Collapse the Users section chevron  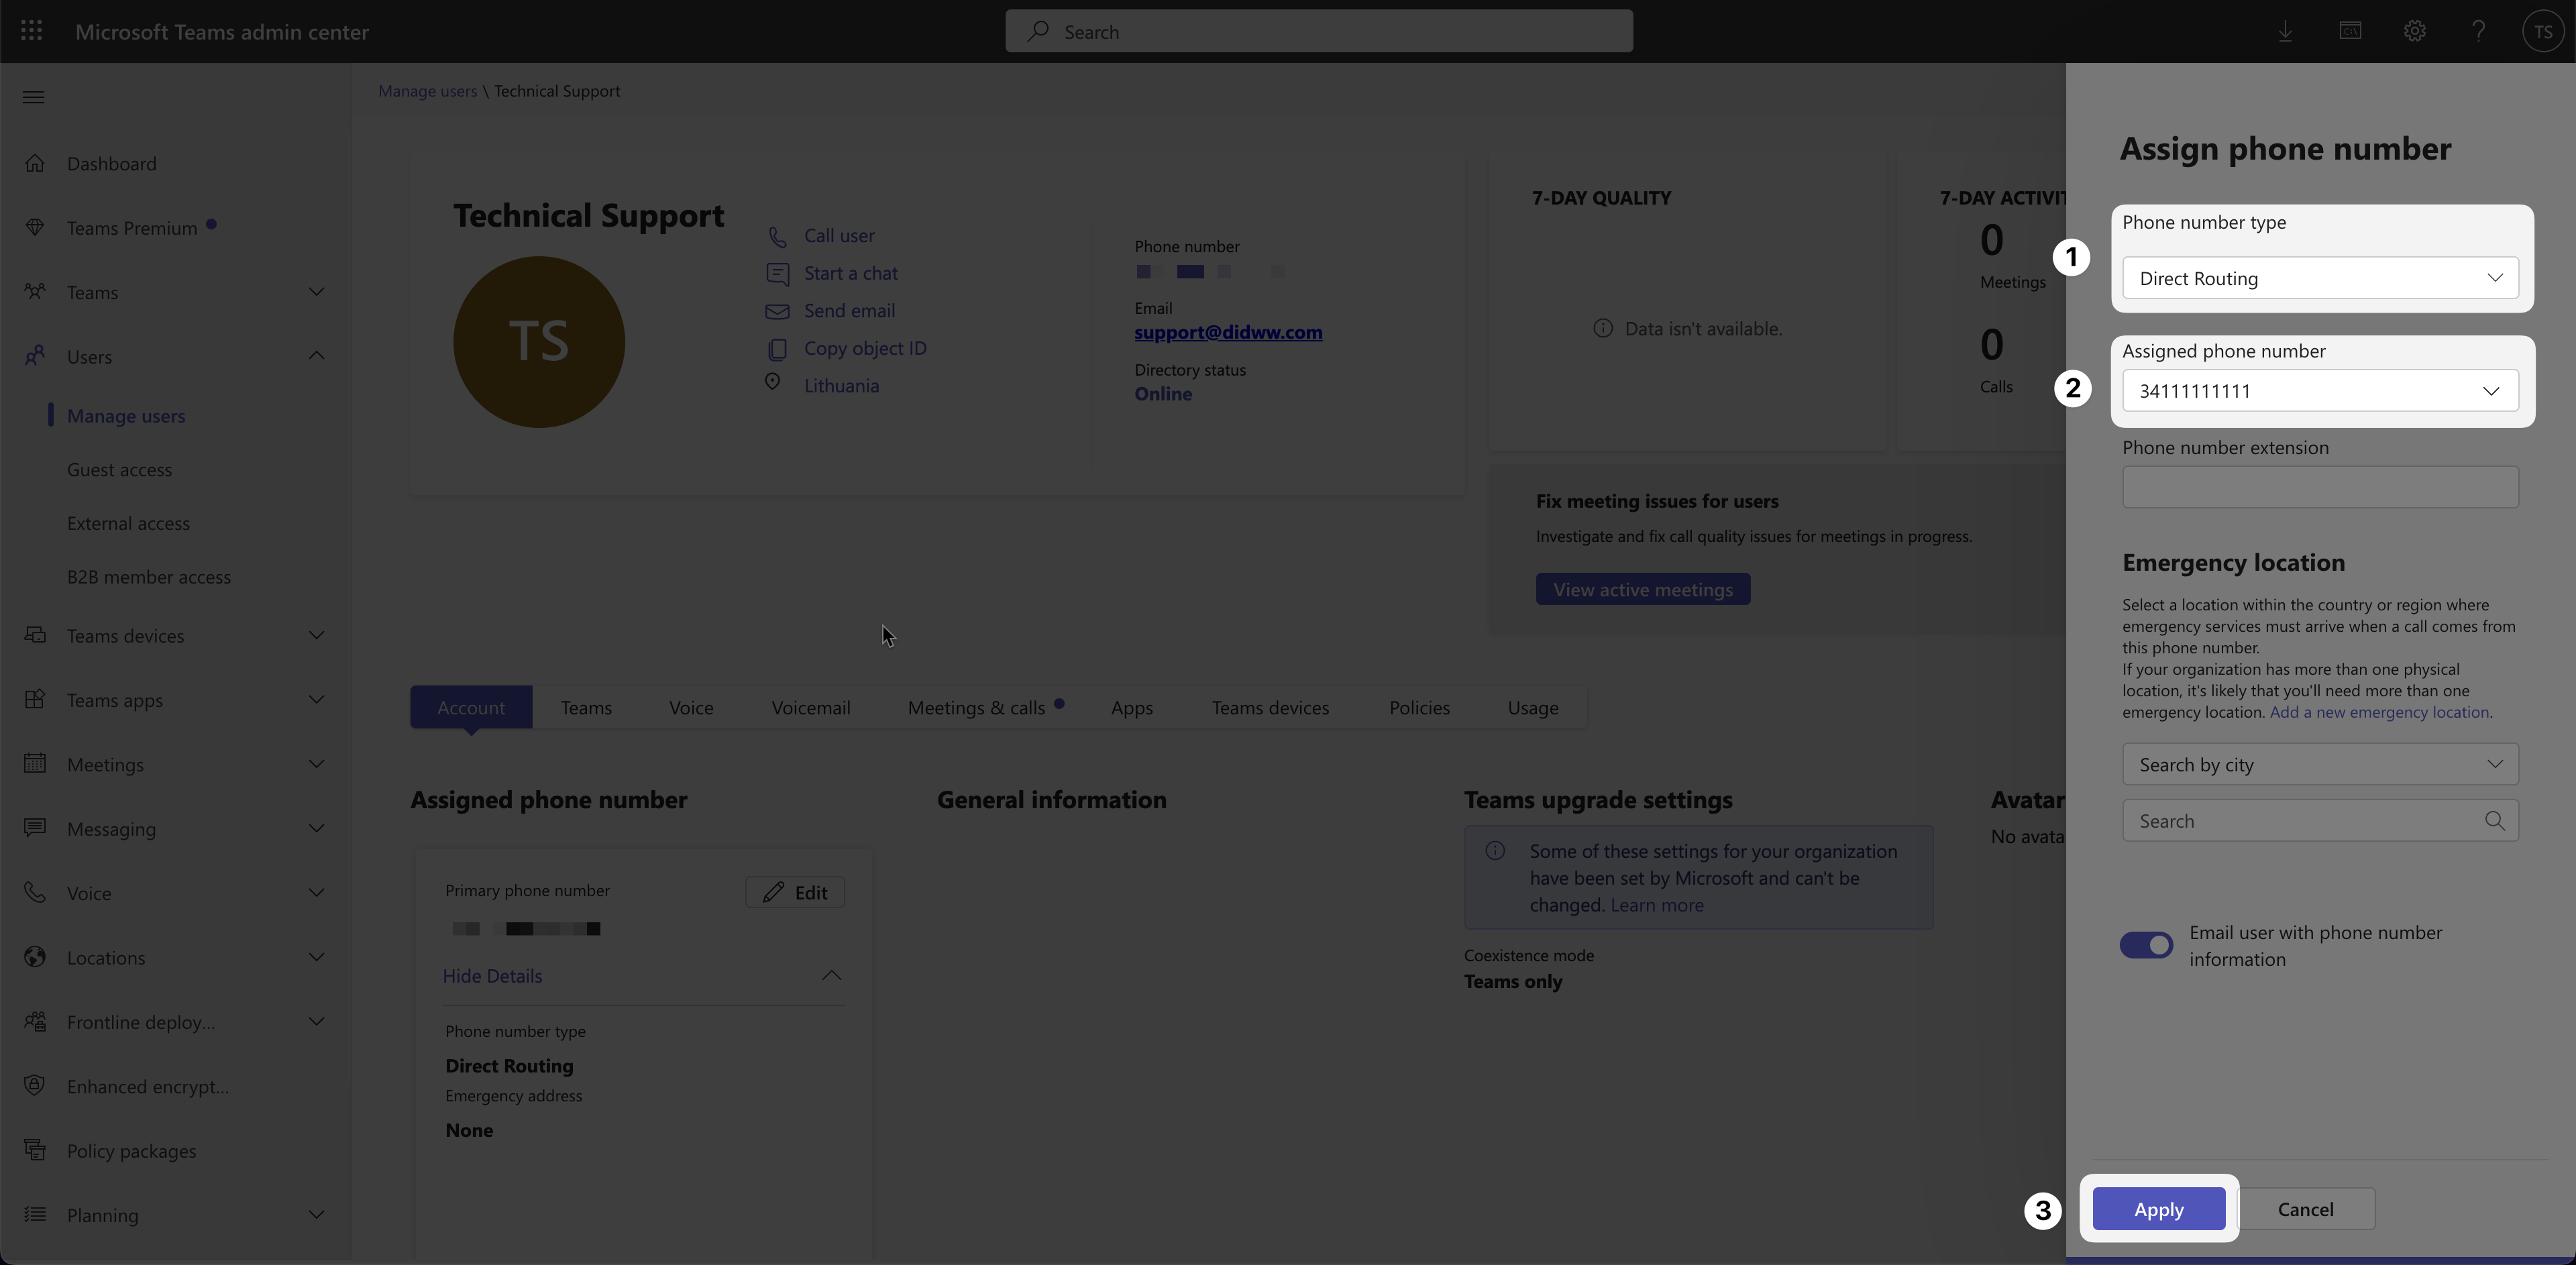316,356
